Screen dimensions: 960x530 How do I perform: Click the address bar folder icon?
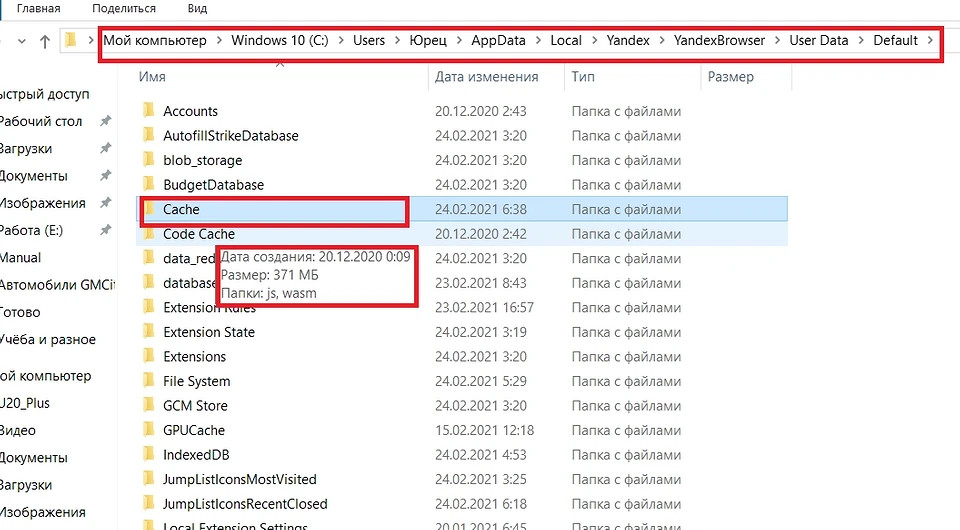coord(71,41)
